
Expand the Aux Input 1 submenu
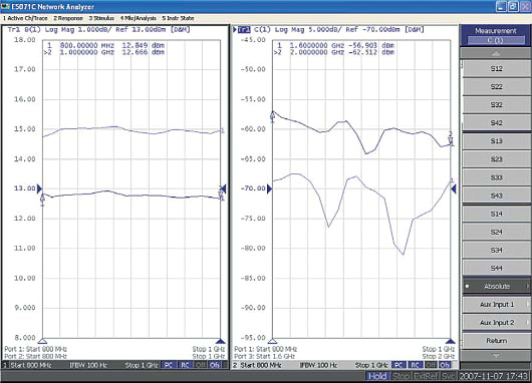point(496,305)
